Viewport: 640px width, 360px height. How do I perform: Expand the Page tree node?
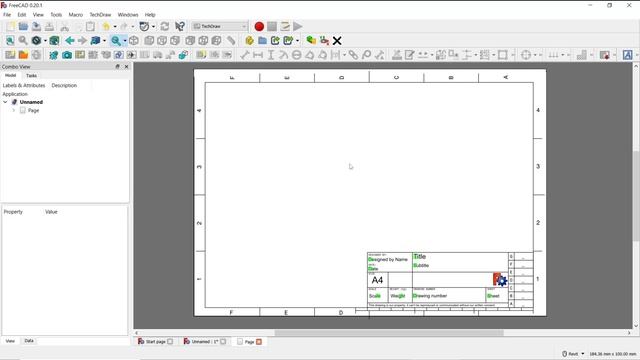pos(13,110)
